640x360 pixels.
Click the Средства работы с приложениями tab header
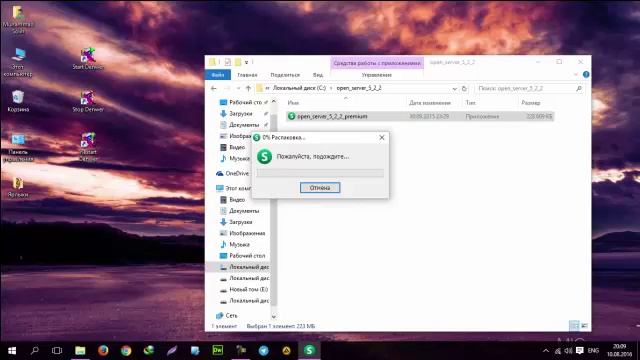(377, 63)
